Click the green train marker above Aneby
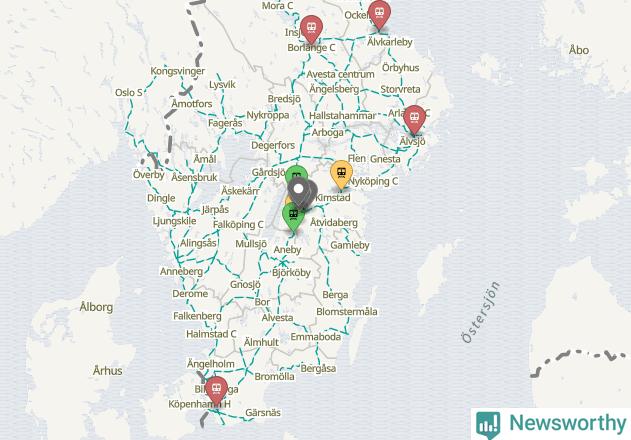The width and height of the screenshot is (631, 440). point(293,217)
